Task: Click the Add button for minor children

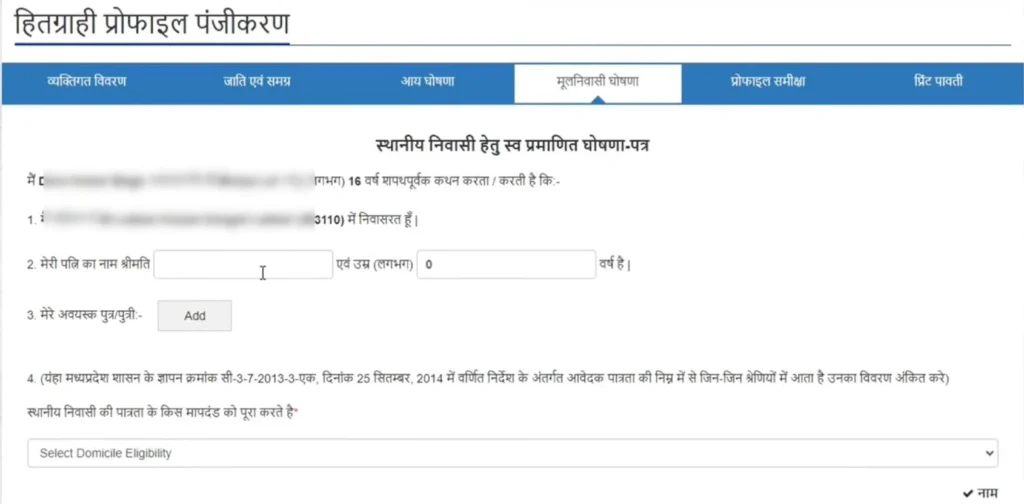Action: pos(195,315)
